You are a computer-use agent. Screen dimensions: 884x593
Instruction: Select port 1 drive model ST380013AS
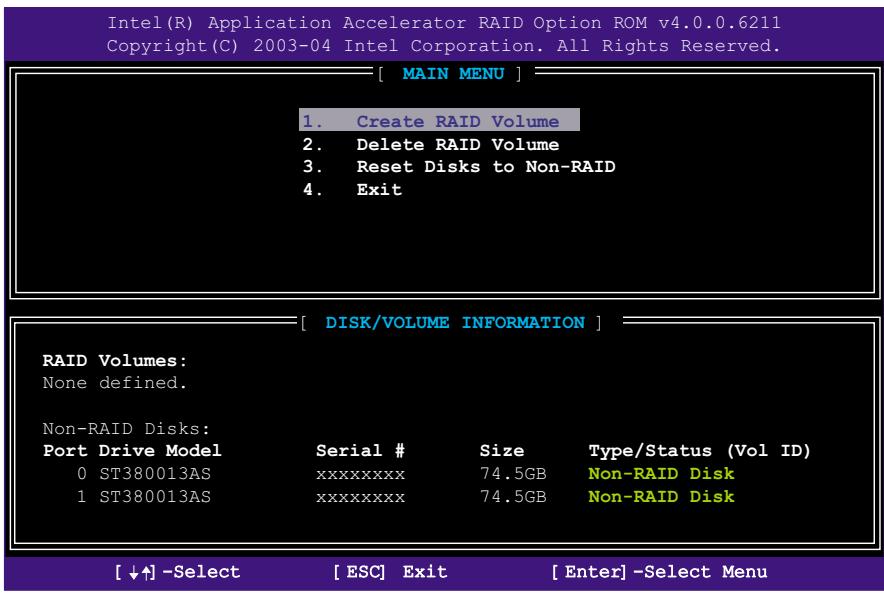coord(155,497)
